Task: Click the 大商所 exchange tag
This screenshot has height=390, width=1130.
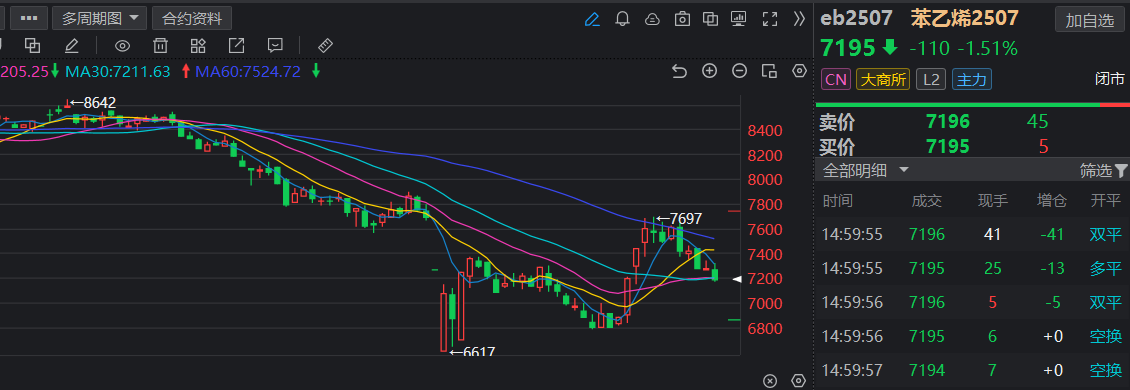Action: [883, 79]
